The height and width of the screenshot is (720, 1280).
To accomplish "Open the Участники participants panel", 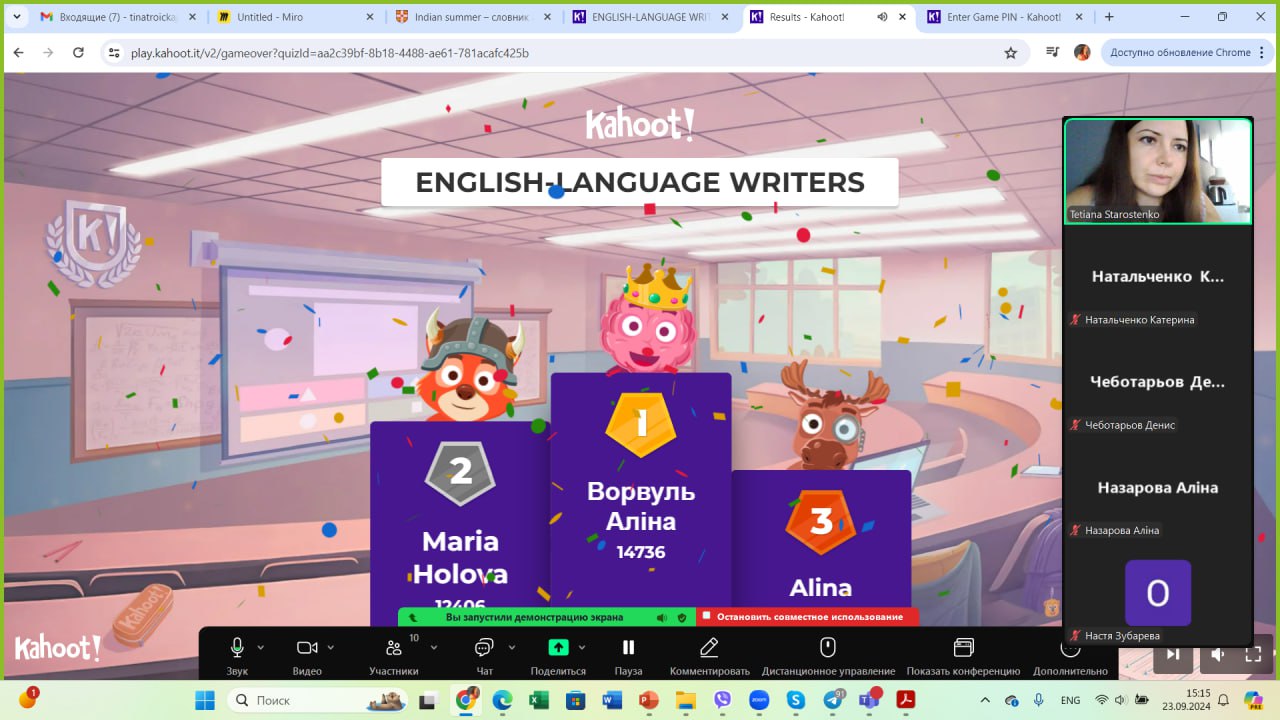I will point(394,648).
